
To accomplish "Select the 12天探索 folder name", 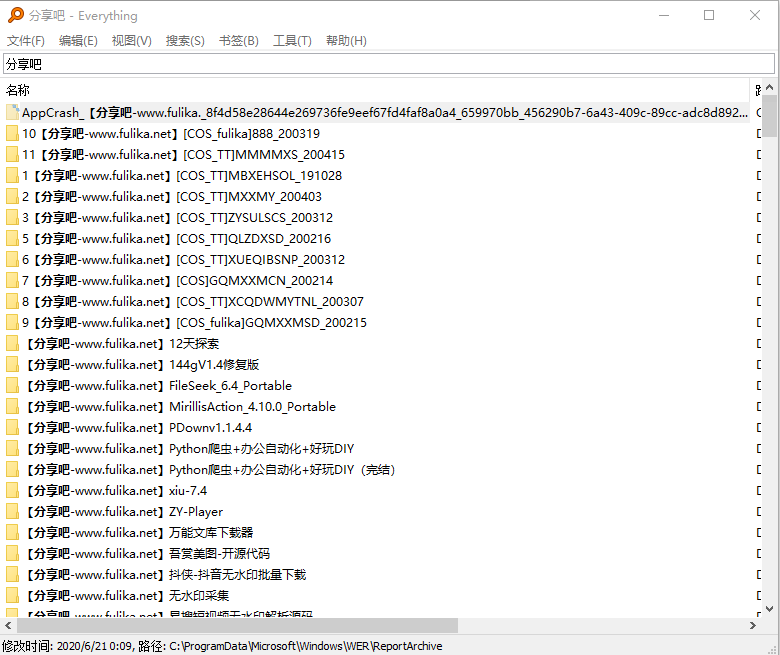I will coord(122,344).
